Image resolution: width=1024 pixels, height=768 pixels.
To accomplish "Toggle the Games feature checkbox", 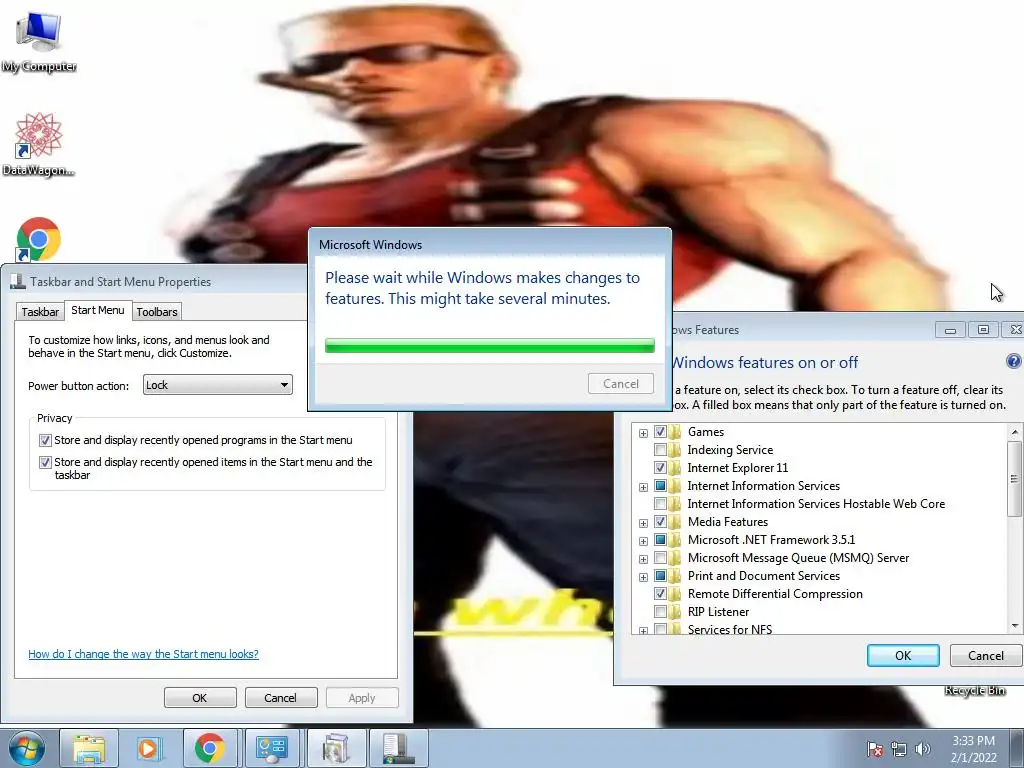I will point(660,432).
